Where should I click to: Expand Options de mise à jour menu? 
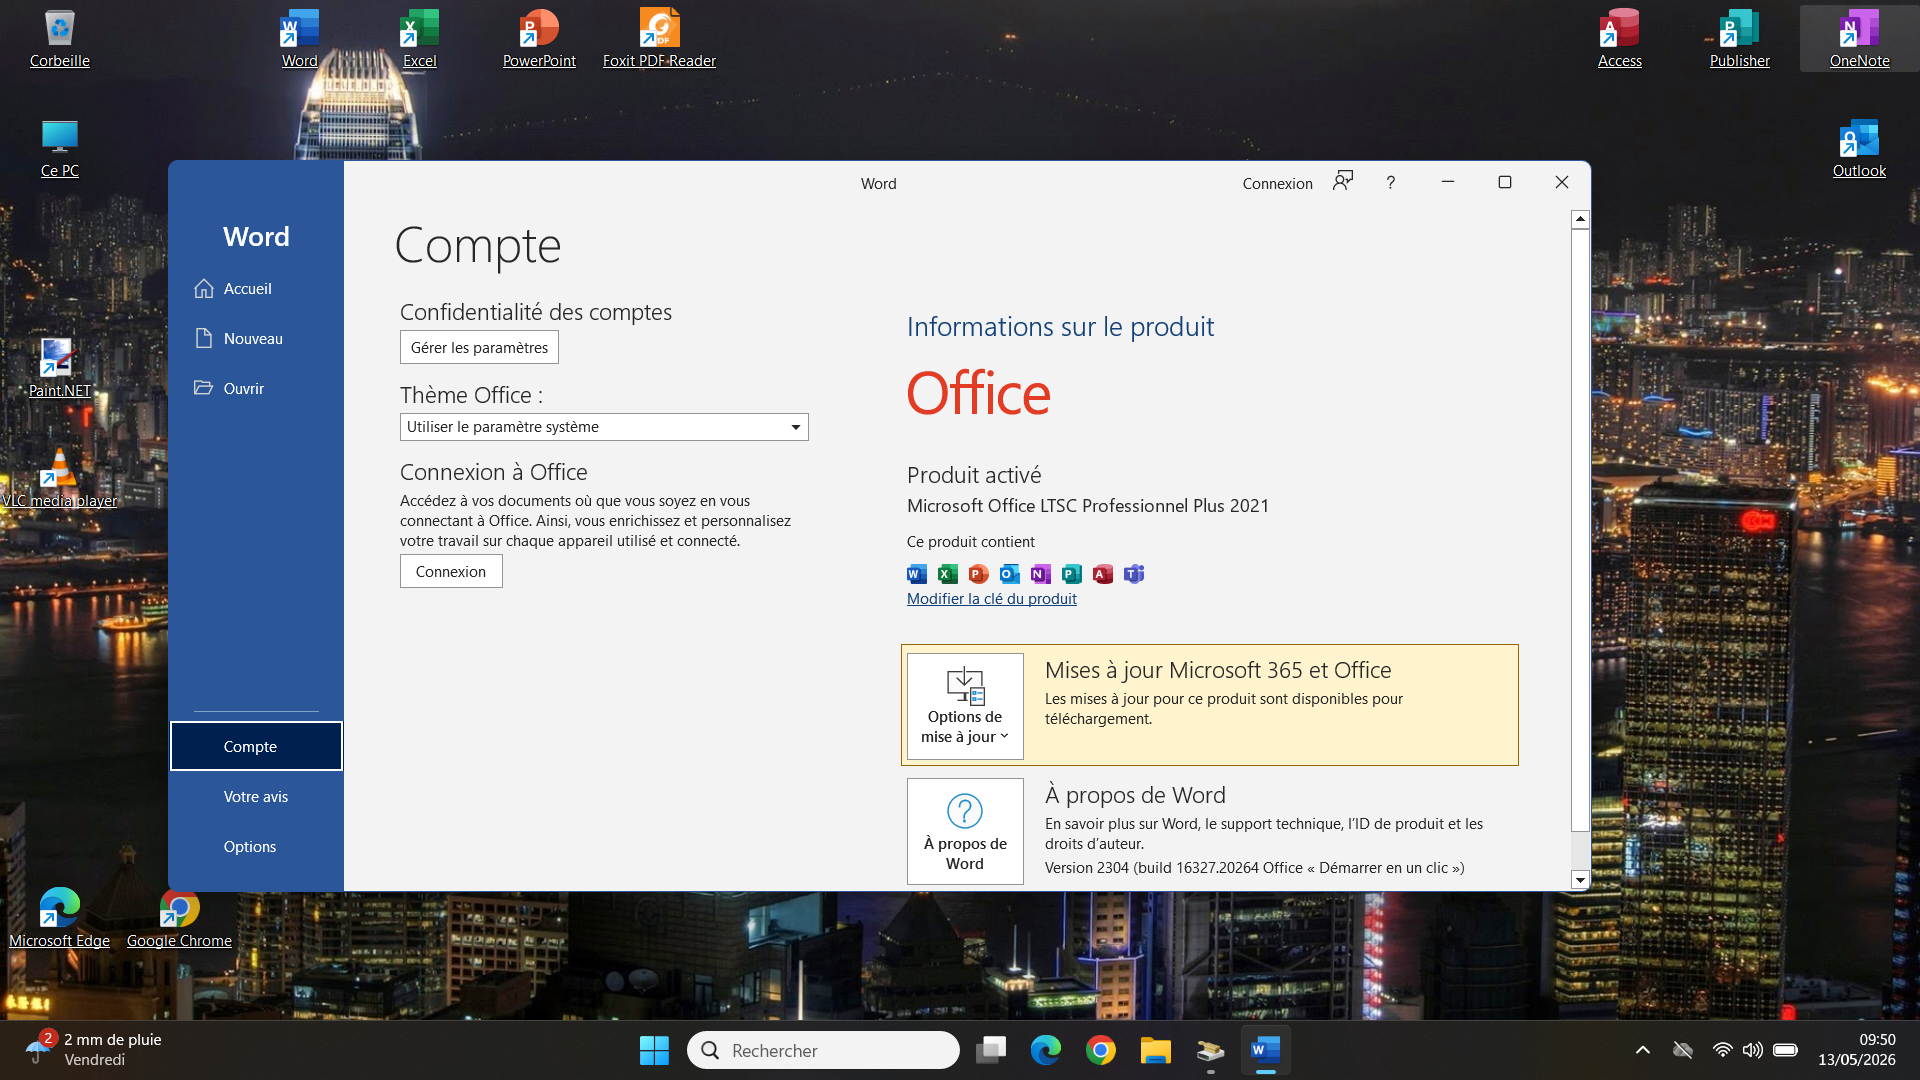[x=965, y=706]
